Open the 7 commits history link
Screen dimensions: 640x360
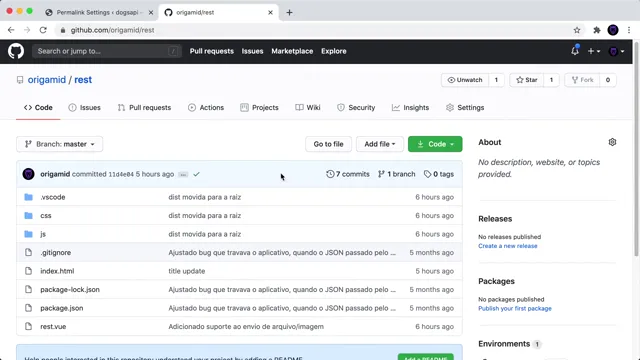(x=348, y=174)
